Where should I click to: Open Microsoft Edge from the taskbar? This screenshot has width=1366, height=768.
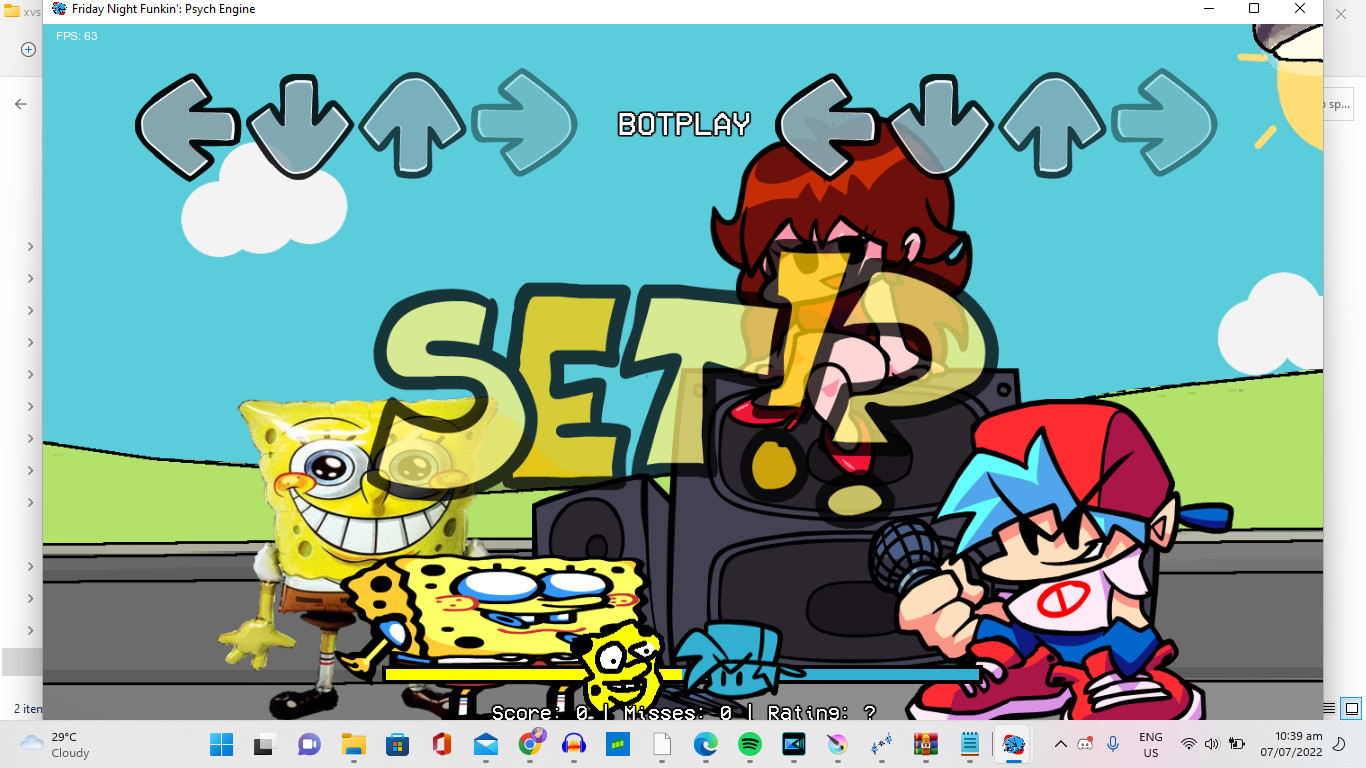706,744
